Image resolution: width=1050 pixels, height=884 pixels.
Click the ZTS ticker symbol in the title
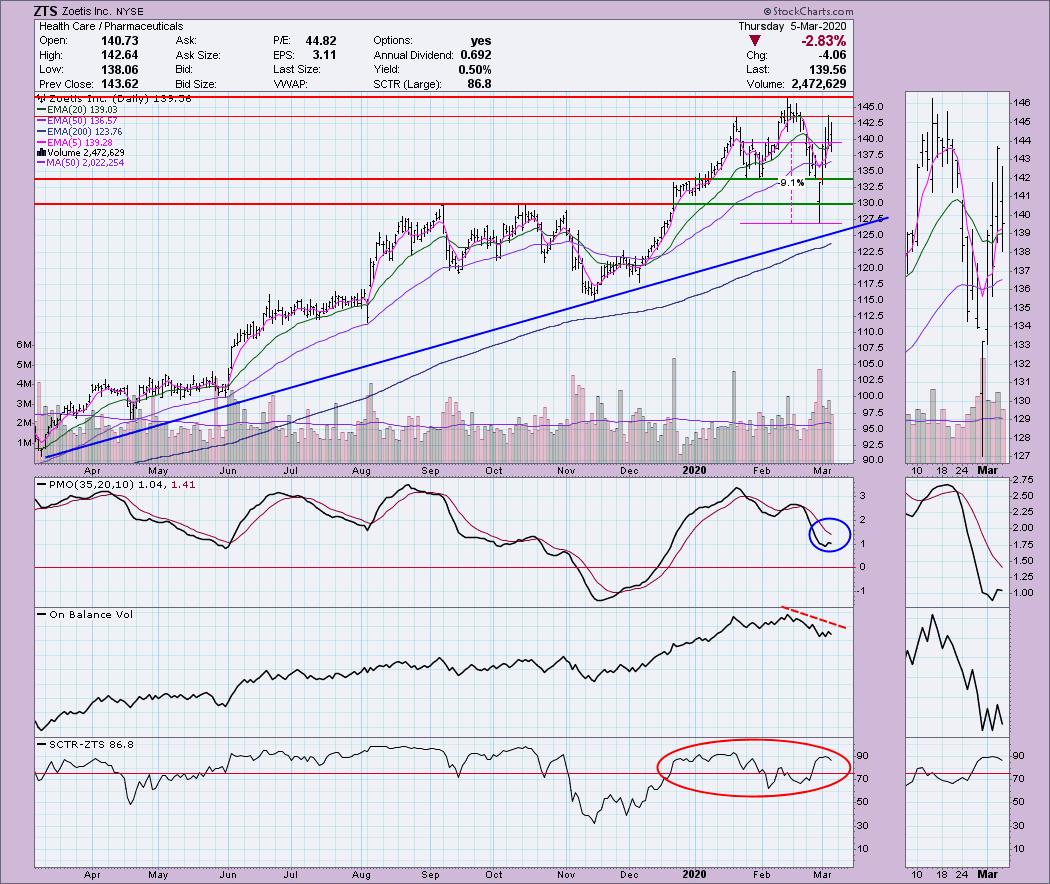click(45, 11)
